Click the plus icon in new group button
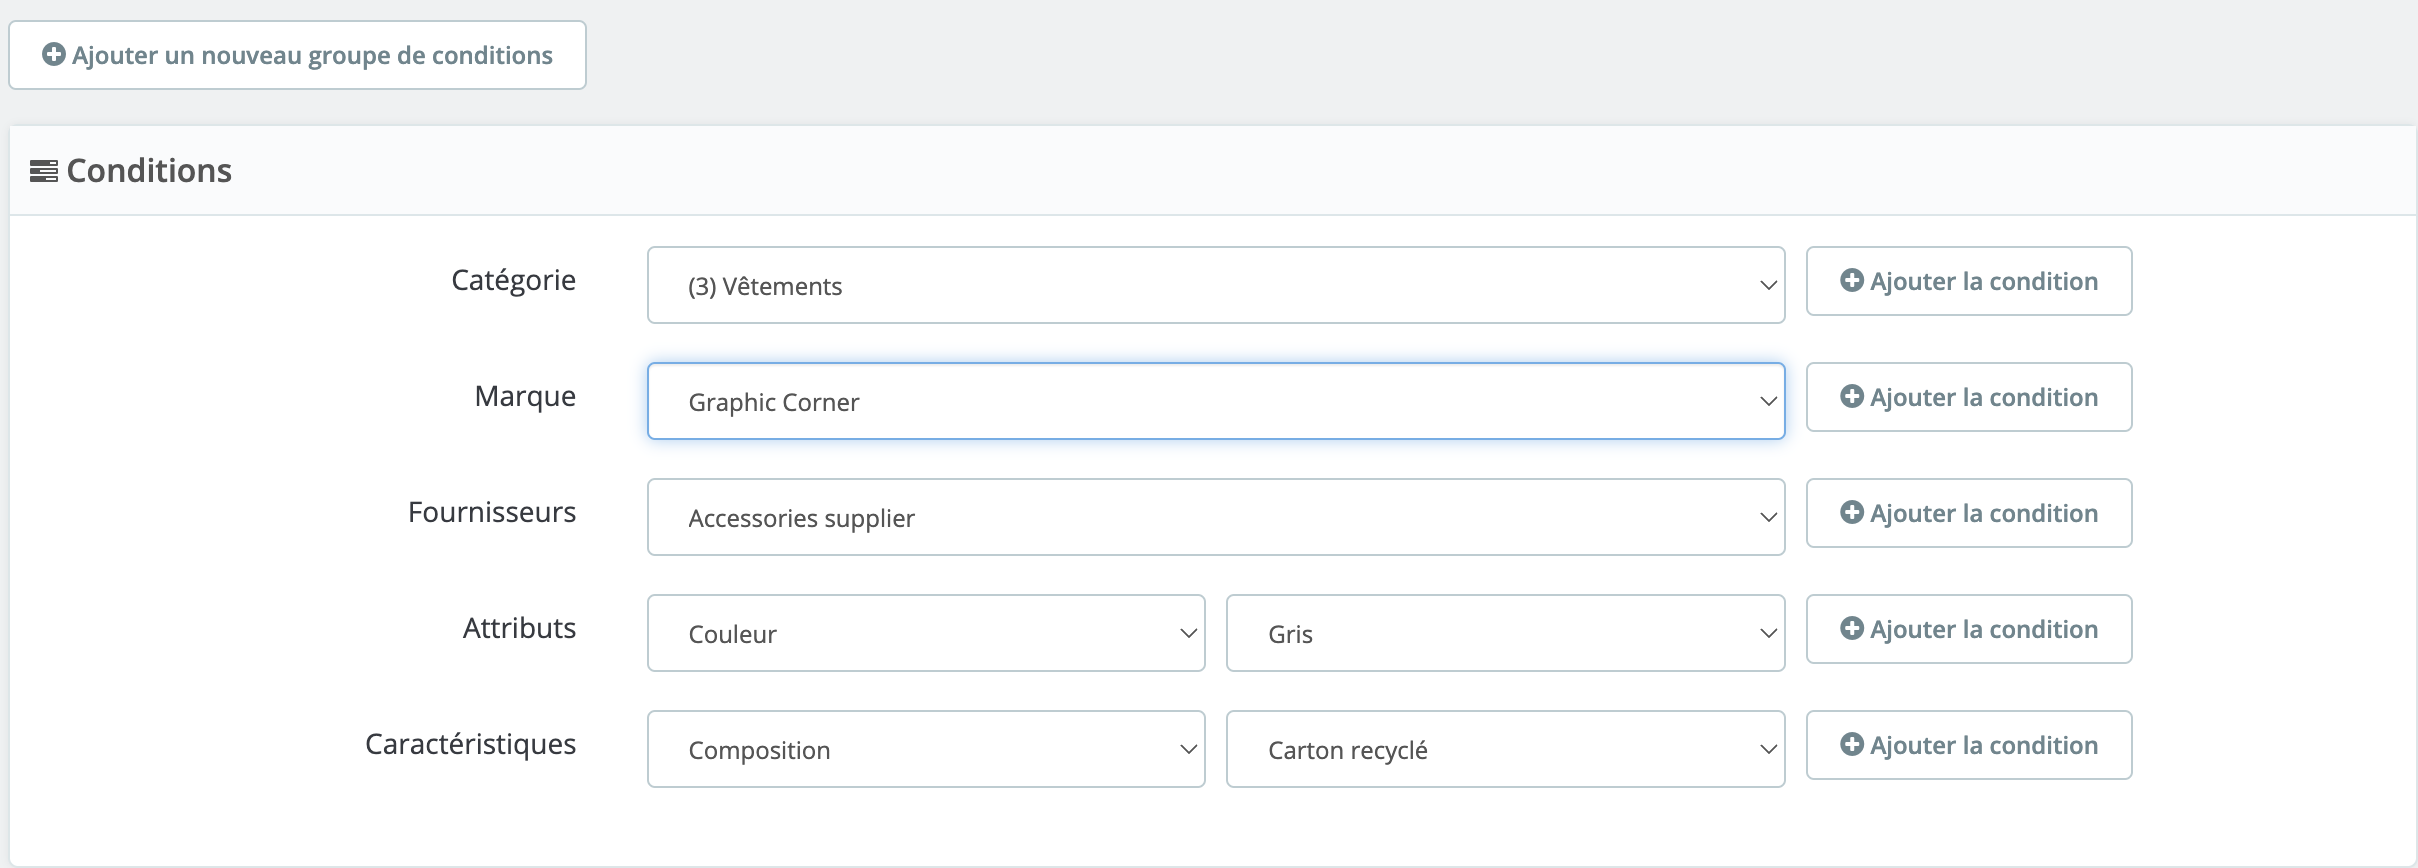 pos(54,54)
